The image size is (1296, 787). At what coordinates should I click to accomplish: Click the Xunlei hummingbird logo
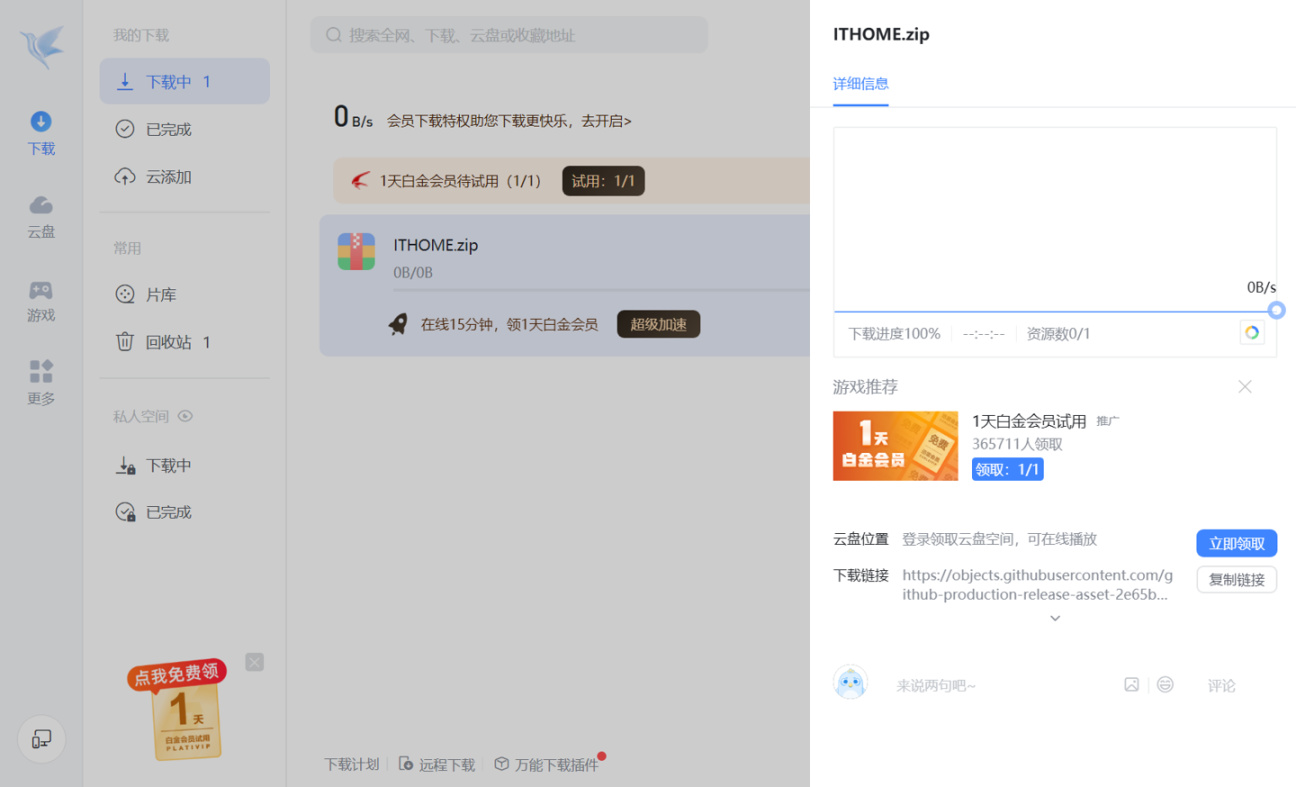[41, 47]
